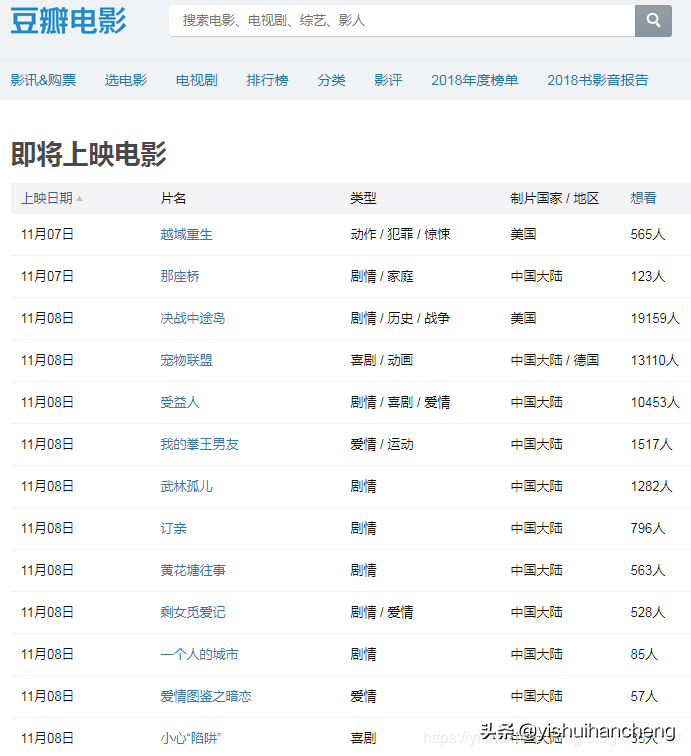Click 123人 in 那座桥 row
Screen dimensions: 691x756
pos(648,276)
